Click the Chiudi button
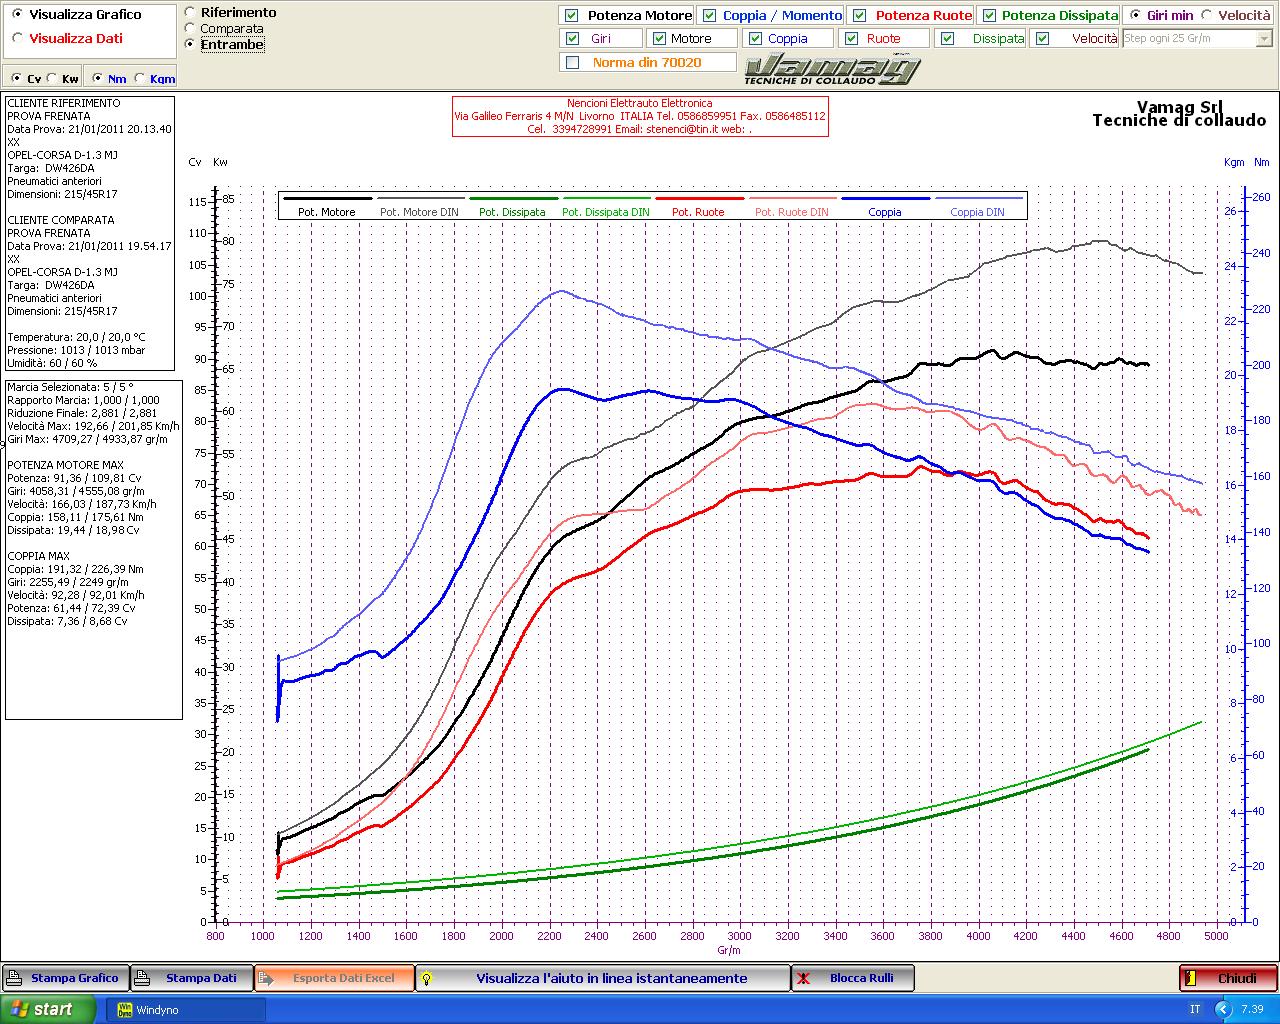1280x1024 pixels. 1228,978
